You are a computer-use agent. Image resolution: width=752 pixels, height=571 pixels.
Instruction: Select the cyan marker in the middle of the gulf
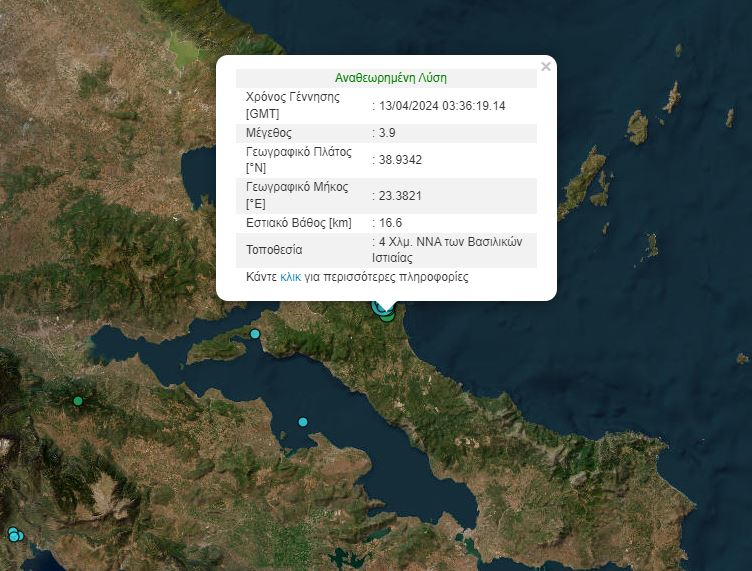pos(302,422)
